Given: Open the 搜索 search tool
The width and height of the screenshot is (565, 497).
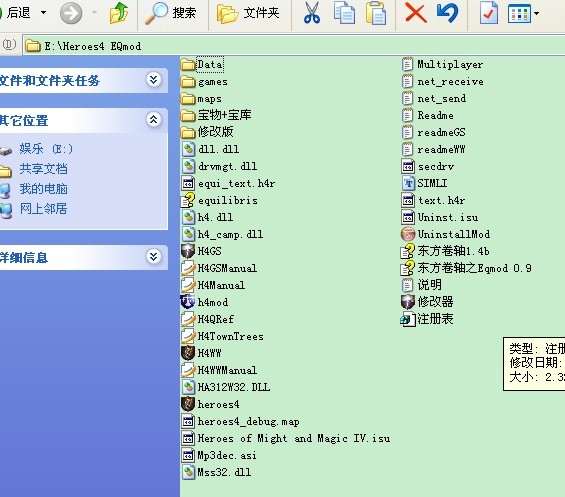Looking at the screenshot, I should [170, 13].
